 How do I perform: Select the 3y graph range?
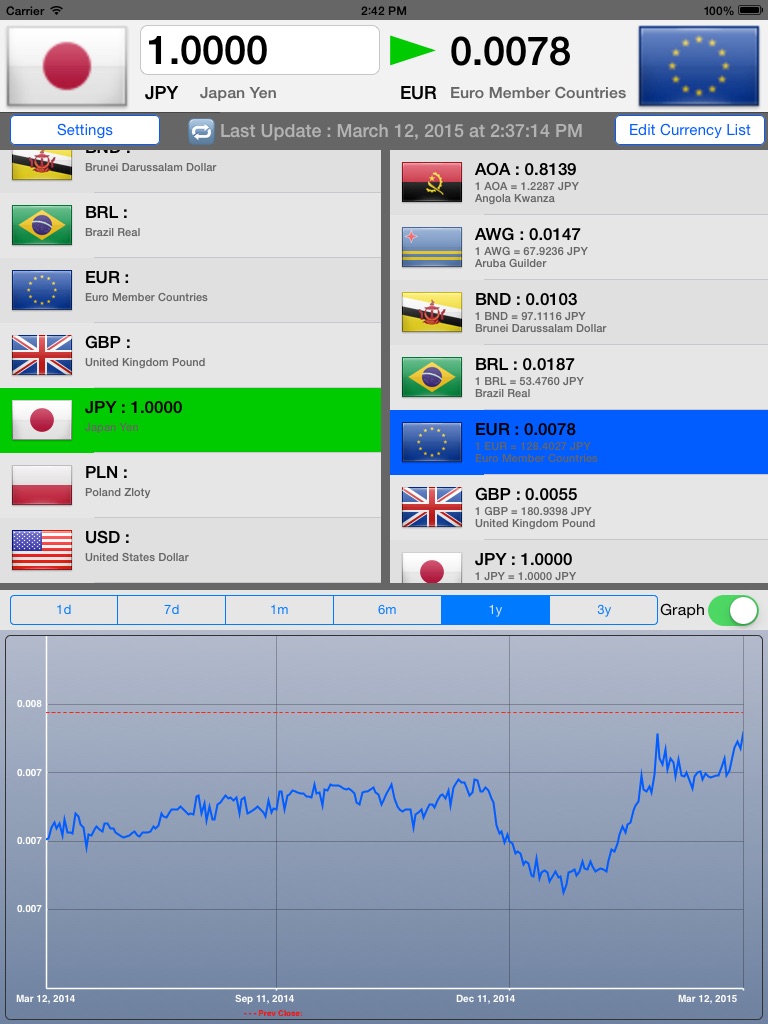[603, 610]
